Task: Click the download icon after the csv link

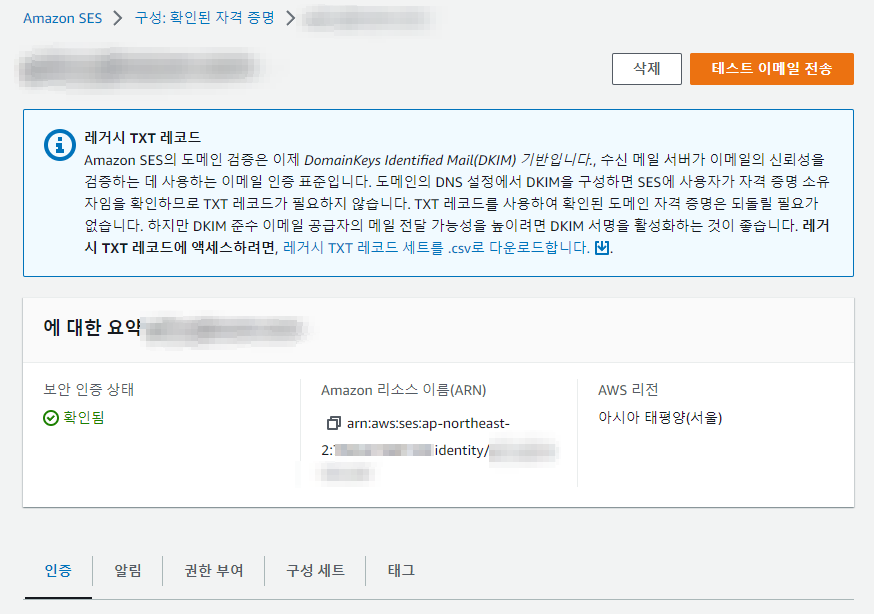Action: [601, 247]
